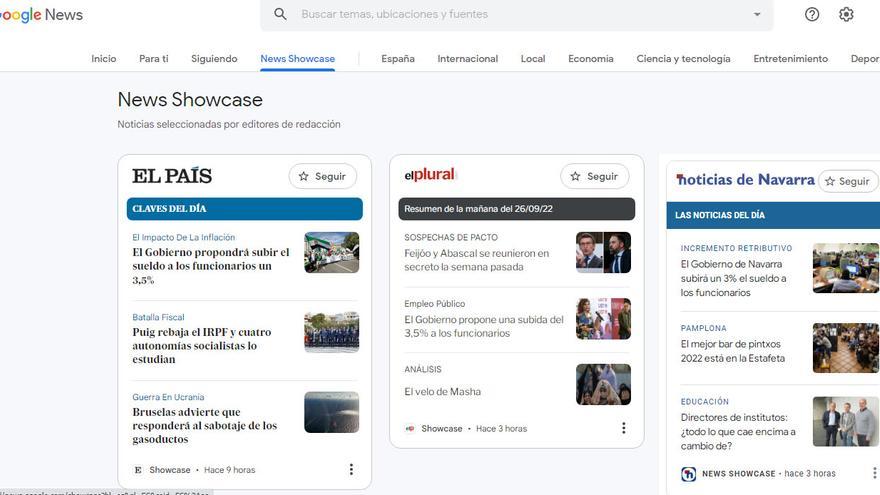
Task: Open mejor bar de pintxos 2022 article
Action: [x=732, y=351]
